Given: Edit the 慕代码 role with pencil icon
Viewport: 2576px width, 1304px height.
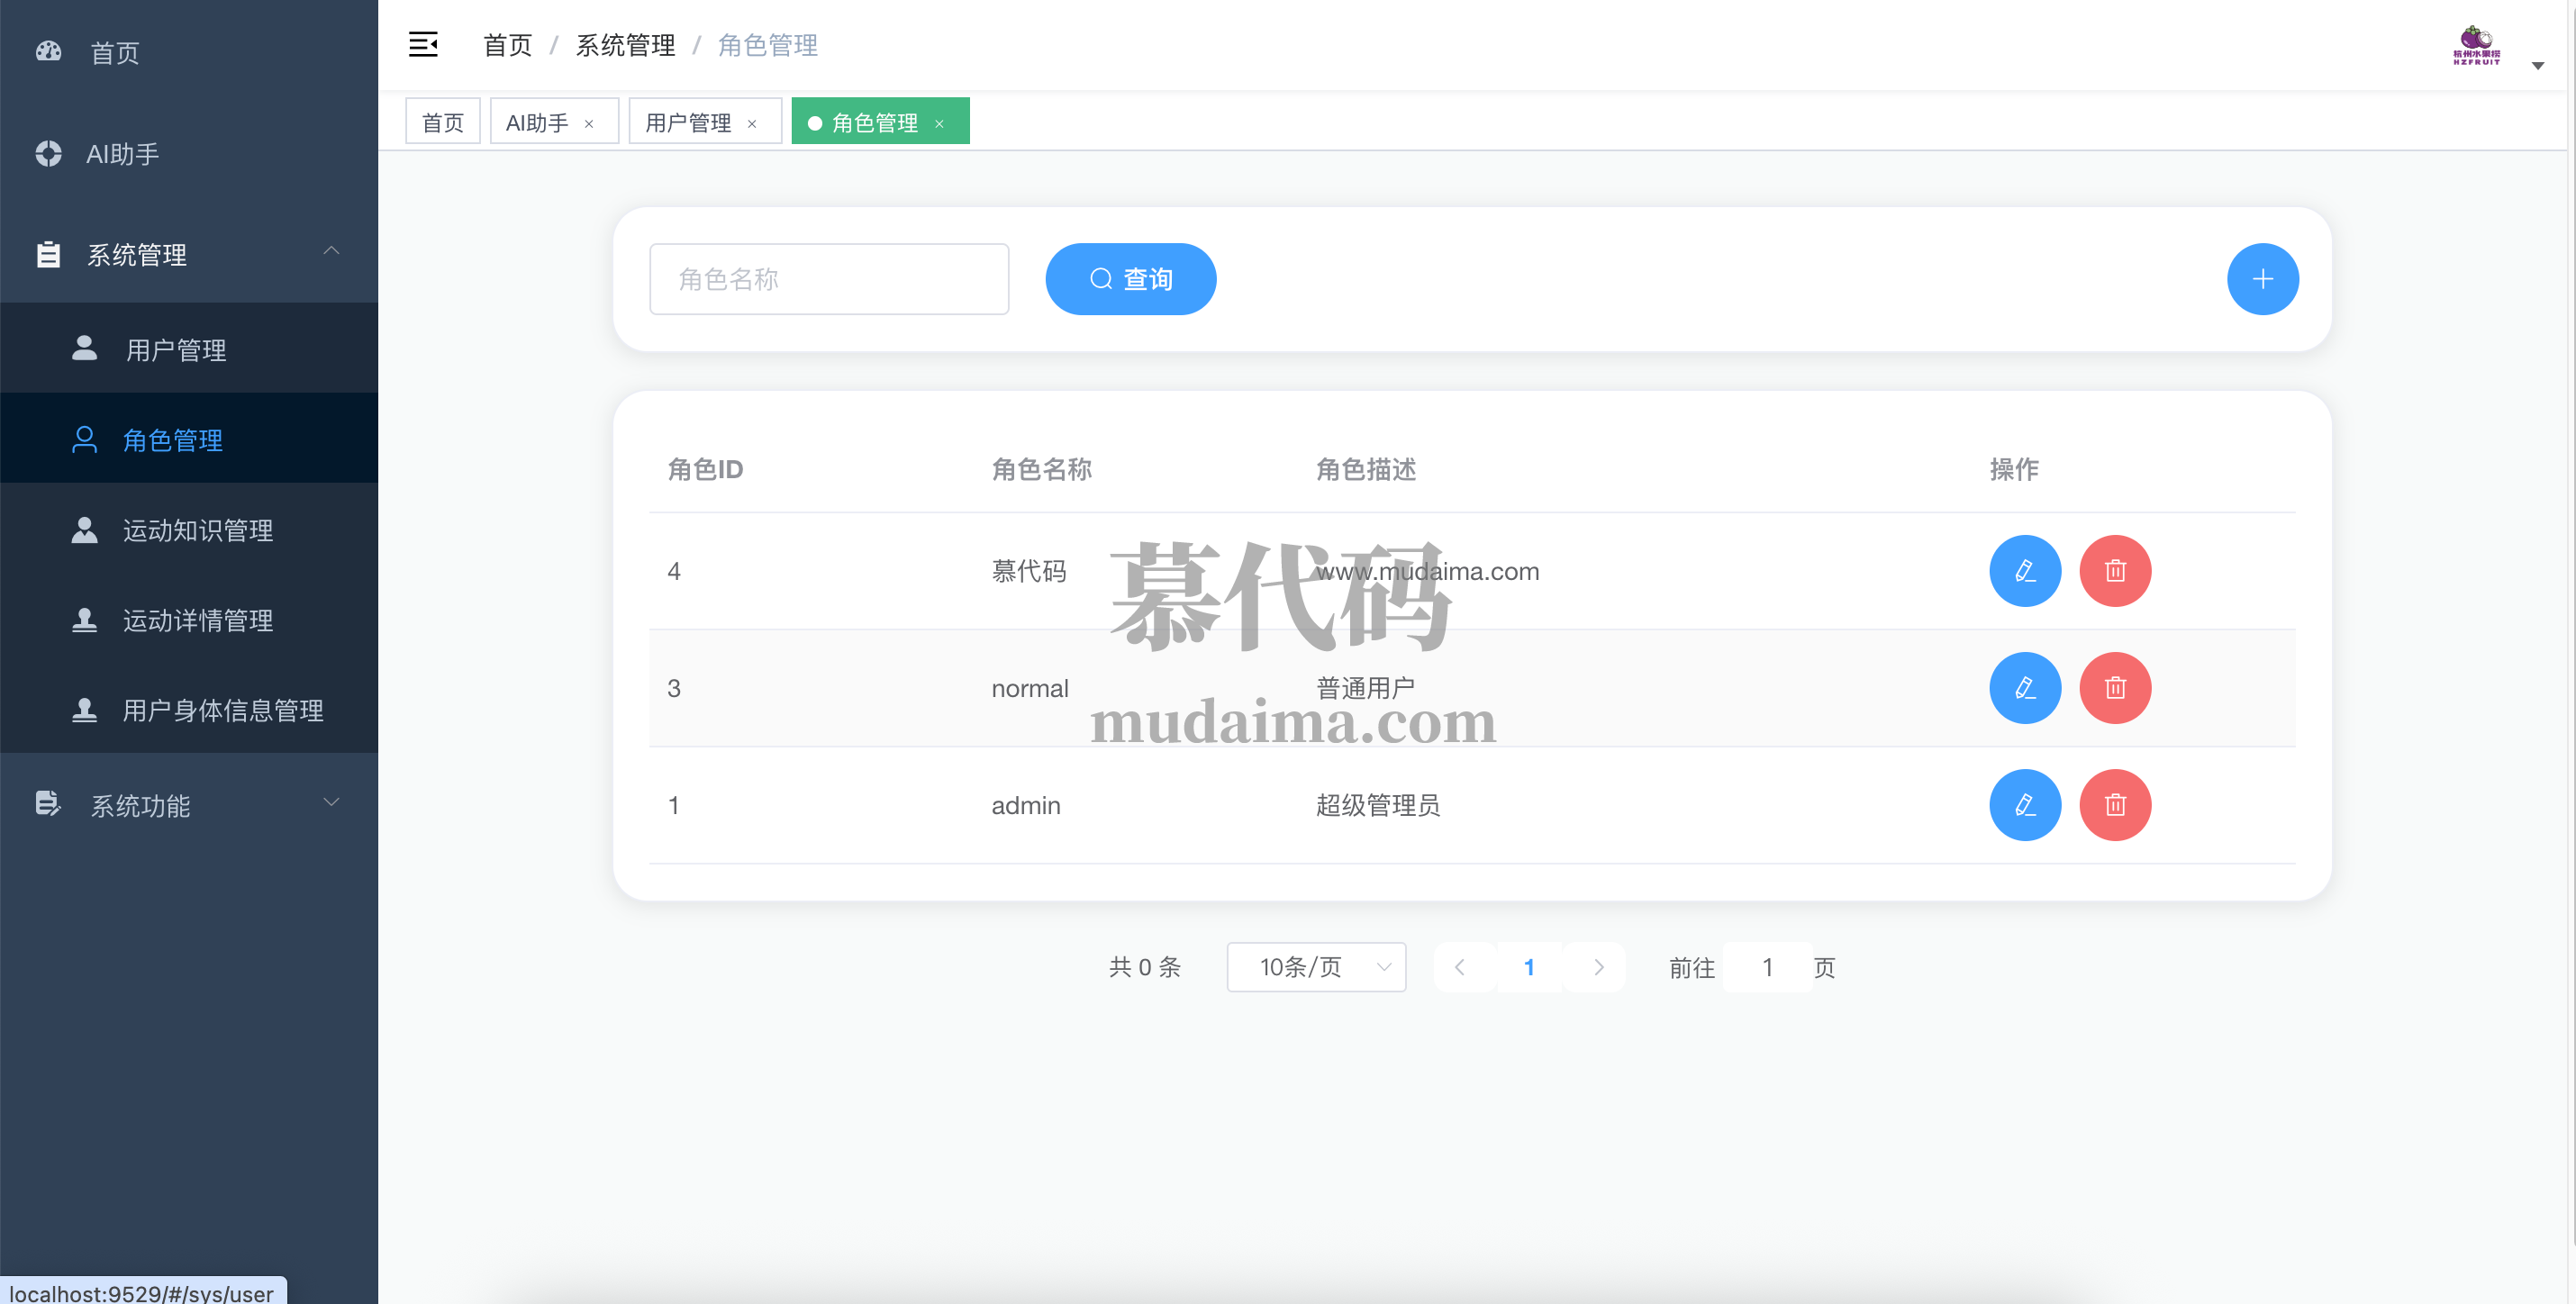Looking at the screenshot, I should click(x=2024, y=571).
